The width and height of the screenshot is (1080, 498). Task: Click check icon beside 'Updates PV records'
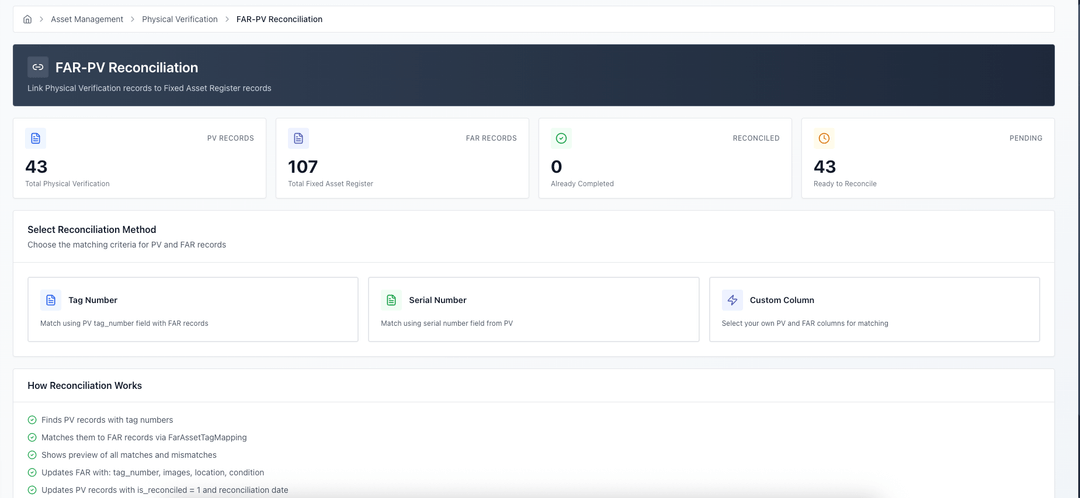tap(32, 490)
